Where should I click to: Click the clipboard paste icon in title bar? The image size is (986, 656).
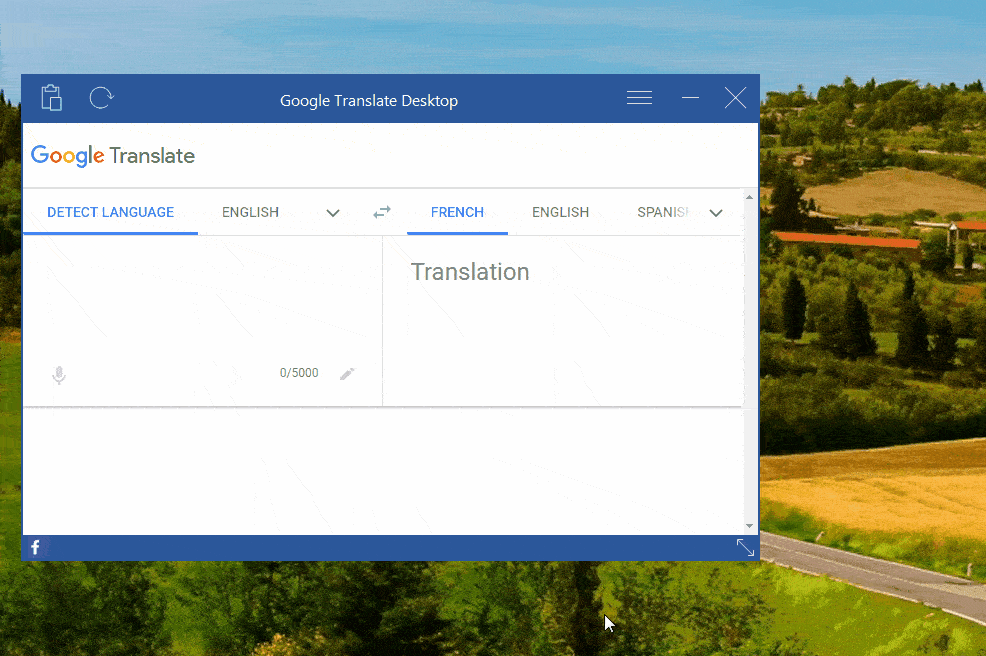52,97
